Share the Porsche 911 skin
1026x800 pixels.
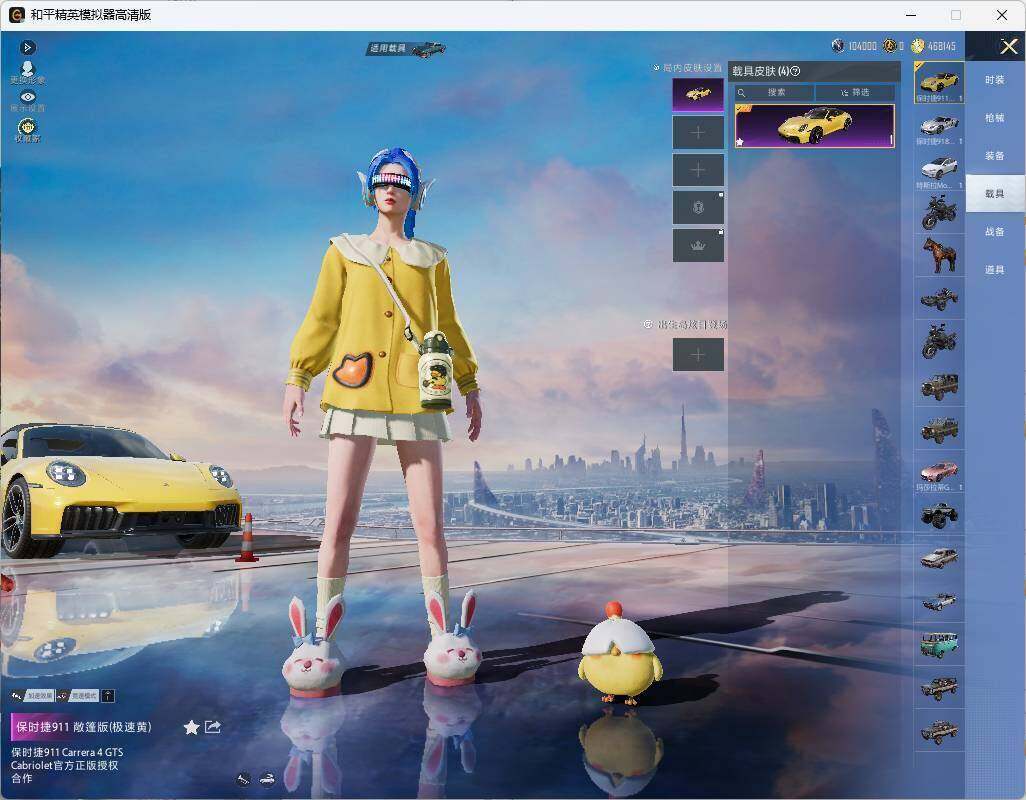(x=213, y=727)
